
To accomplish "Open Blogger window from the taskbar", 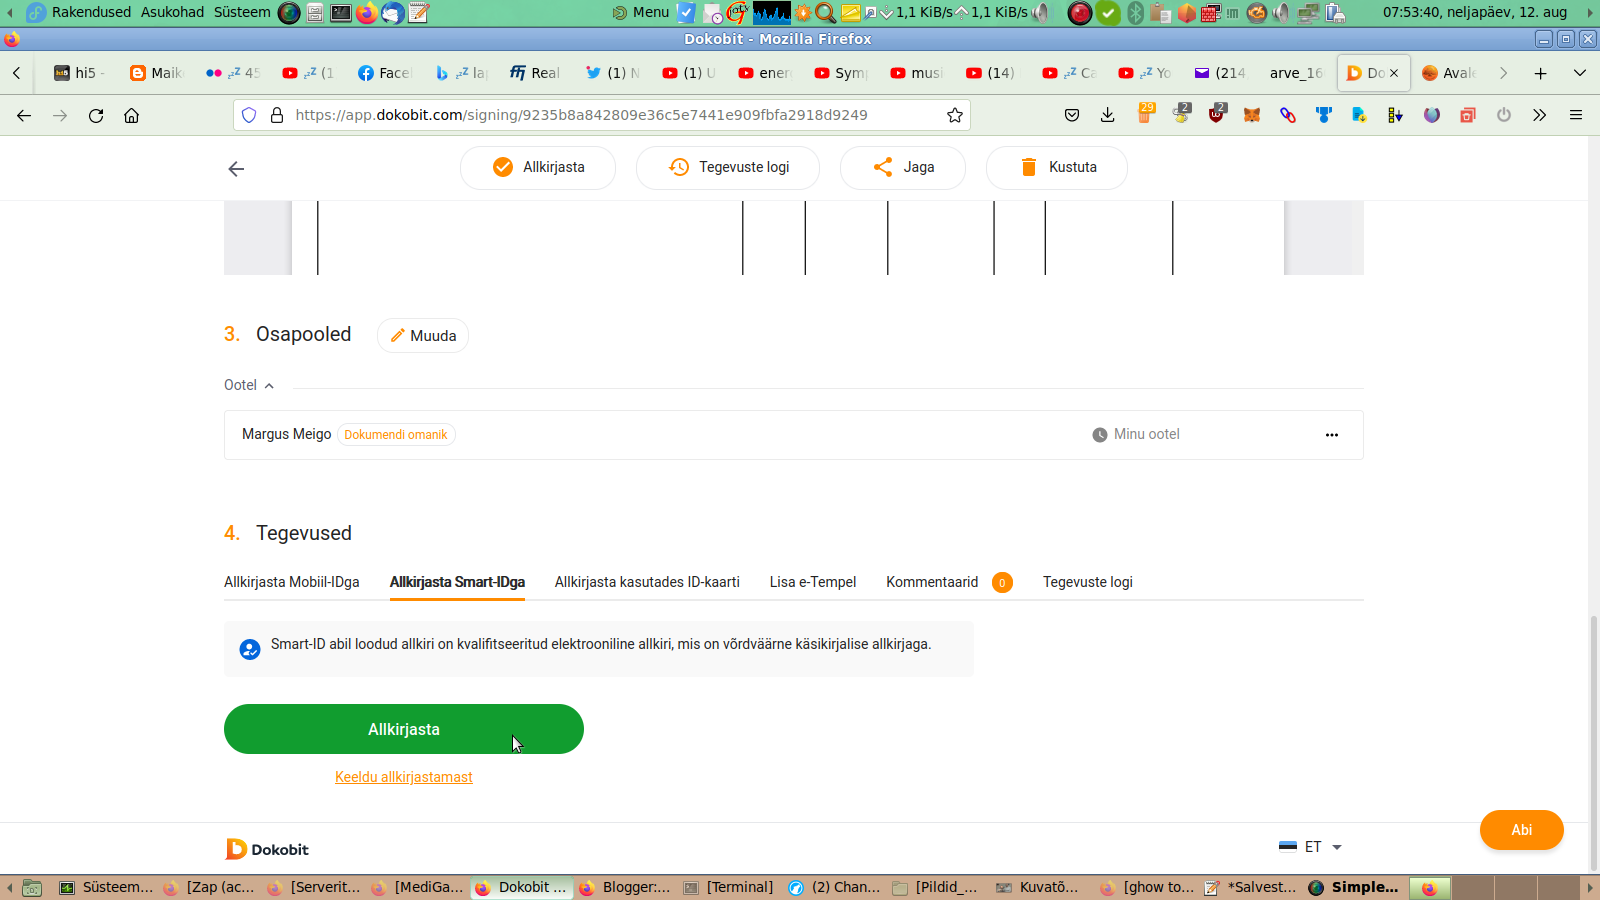I will point(625,887).
